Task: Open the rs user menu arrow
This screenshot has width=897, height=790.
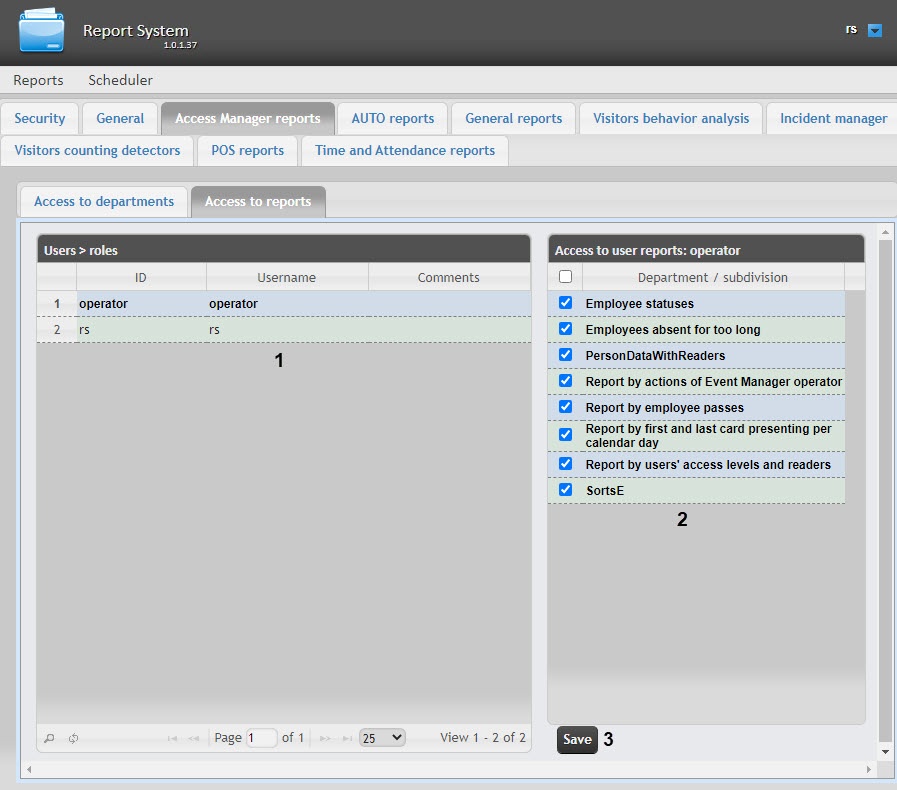Action: tap(875, 31)
